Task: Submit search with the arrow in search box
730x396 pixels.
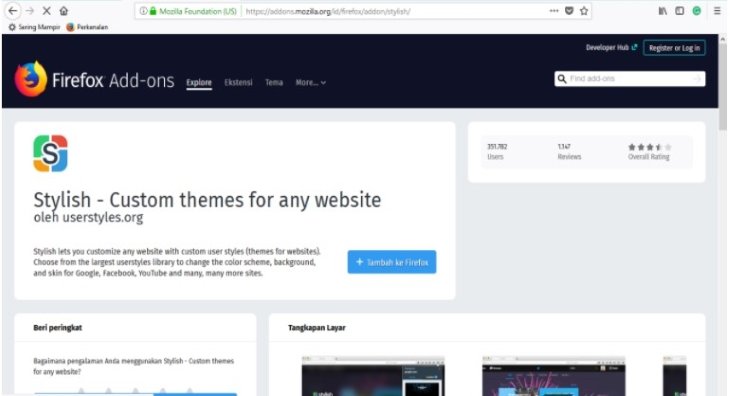Action: 697,79
